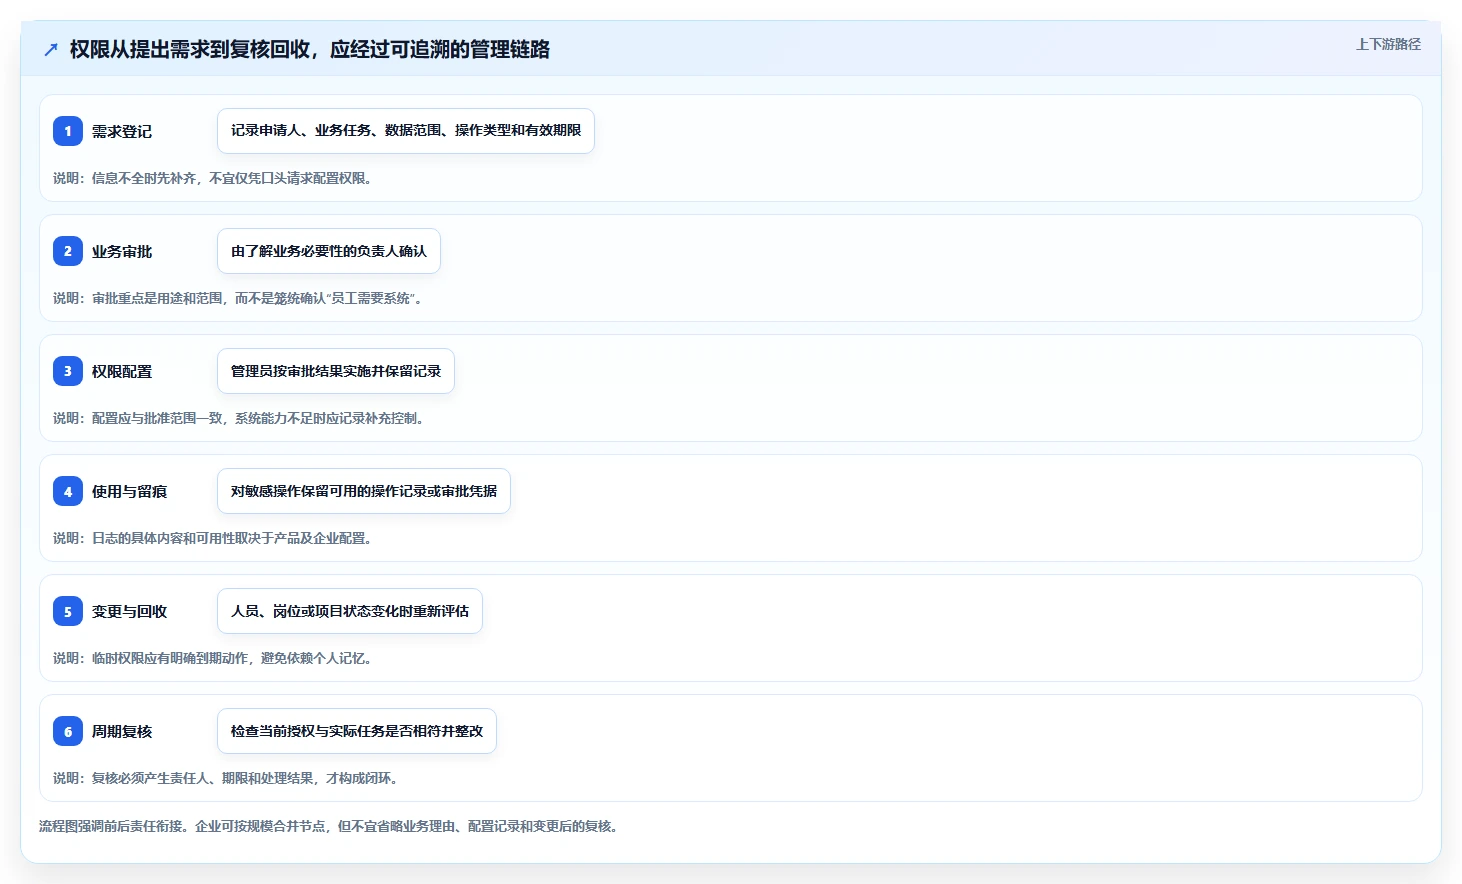Click the note 日志的具体内容和可用性

point(215,538)
